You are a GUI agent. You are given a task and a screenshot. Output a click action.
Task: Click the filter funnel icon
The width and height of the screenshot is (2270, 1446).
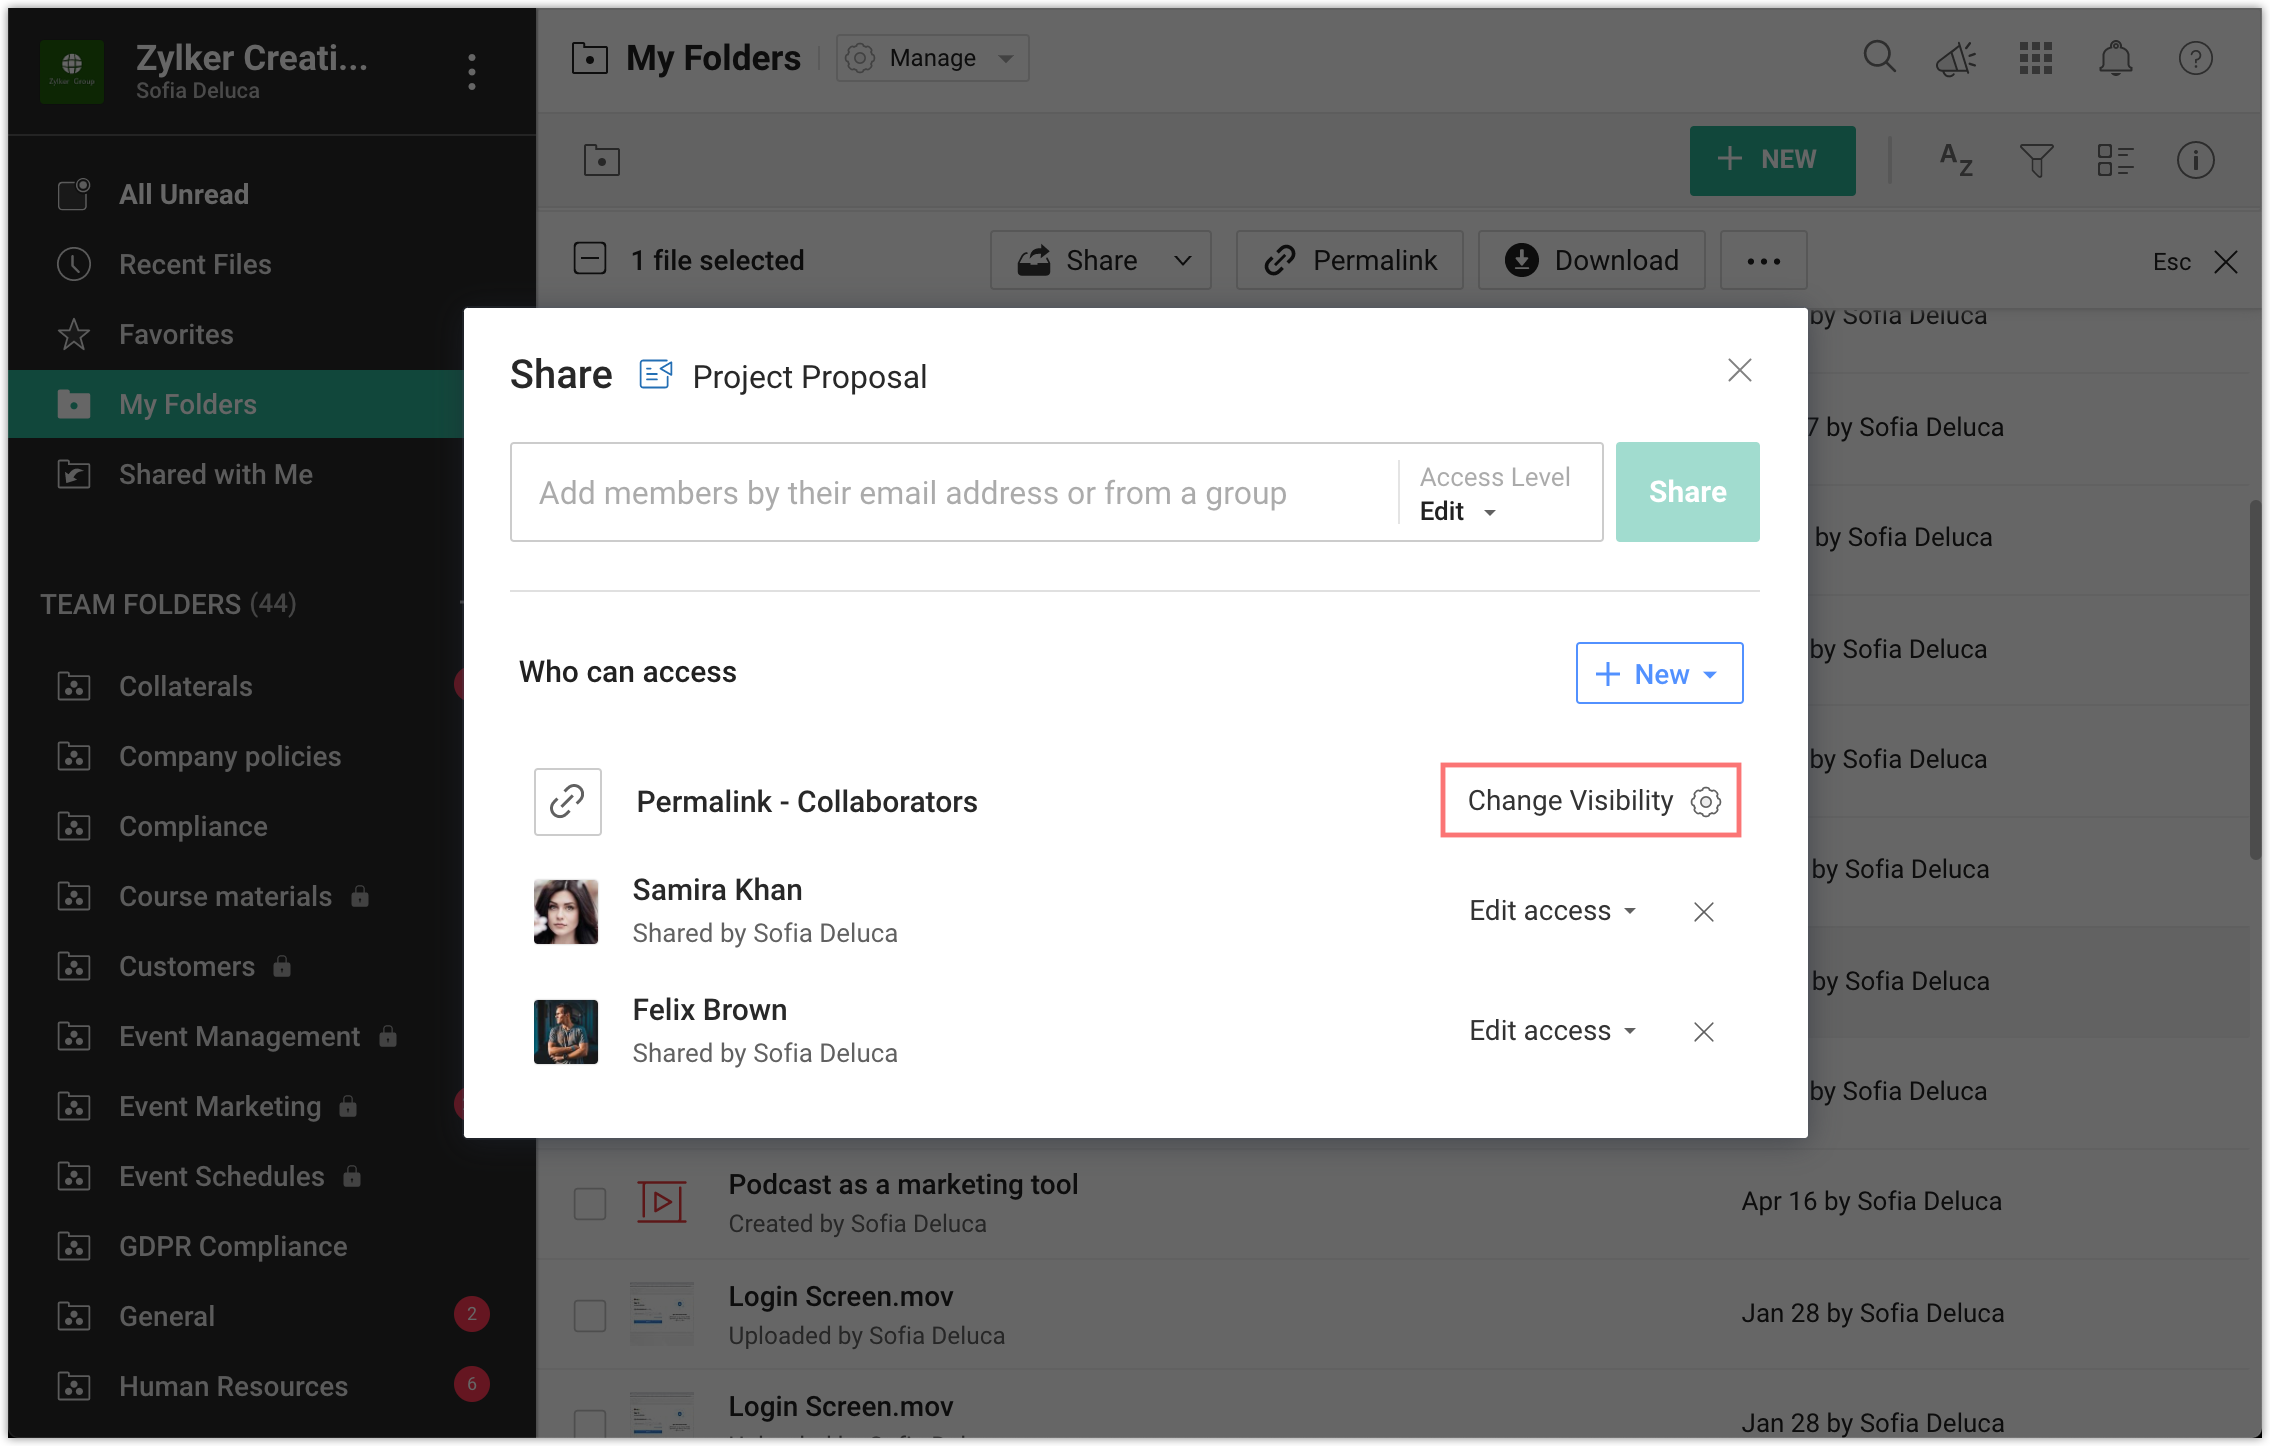pyautogui.click(x=2036, y=160)
